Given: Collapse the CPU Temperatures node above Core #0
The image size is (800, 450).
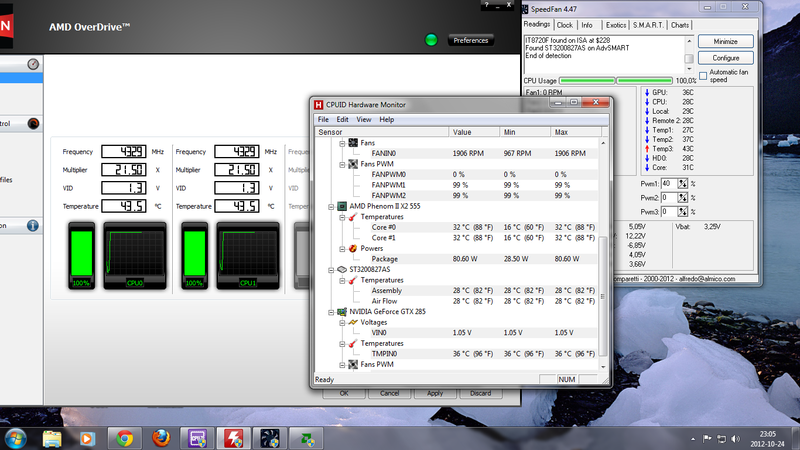Looking at the screenshot, I should (x=342, y=217).
